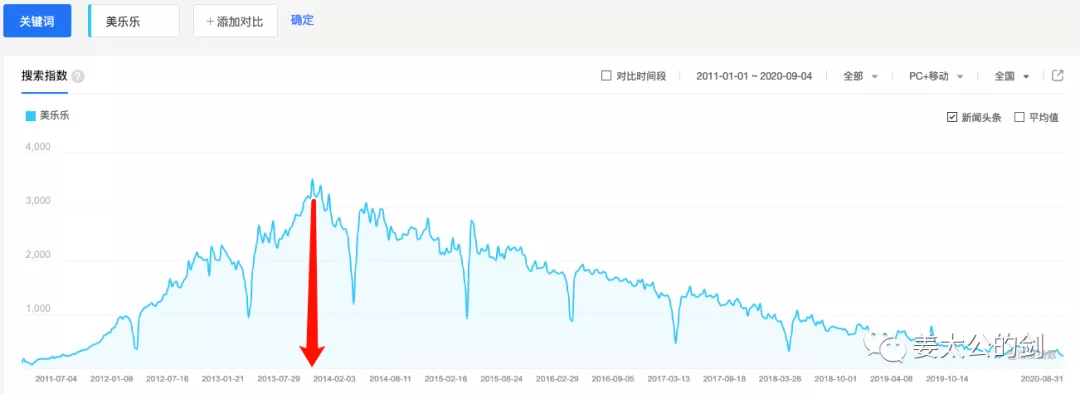Click the 2019-04-08 axis date label
The width and height of the screenshot is (1080, 394).
point(892,378)
